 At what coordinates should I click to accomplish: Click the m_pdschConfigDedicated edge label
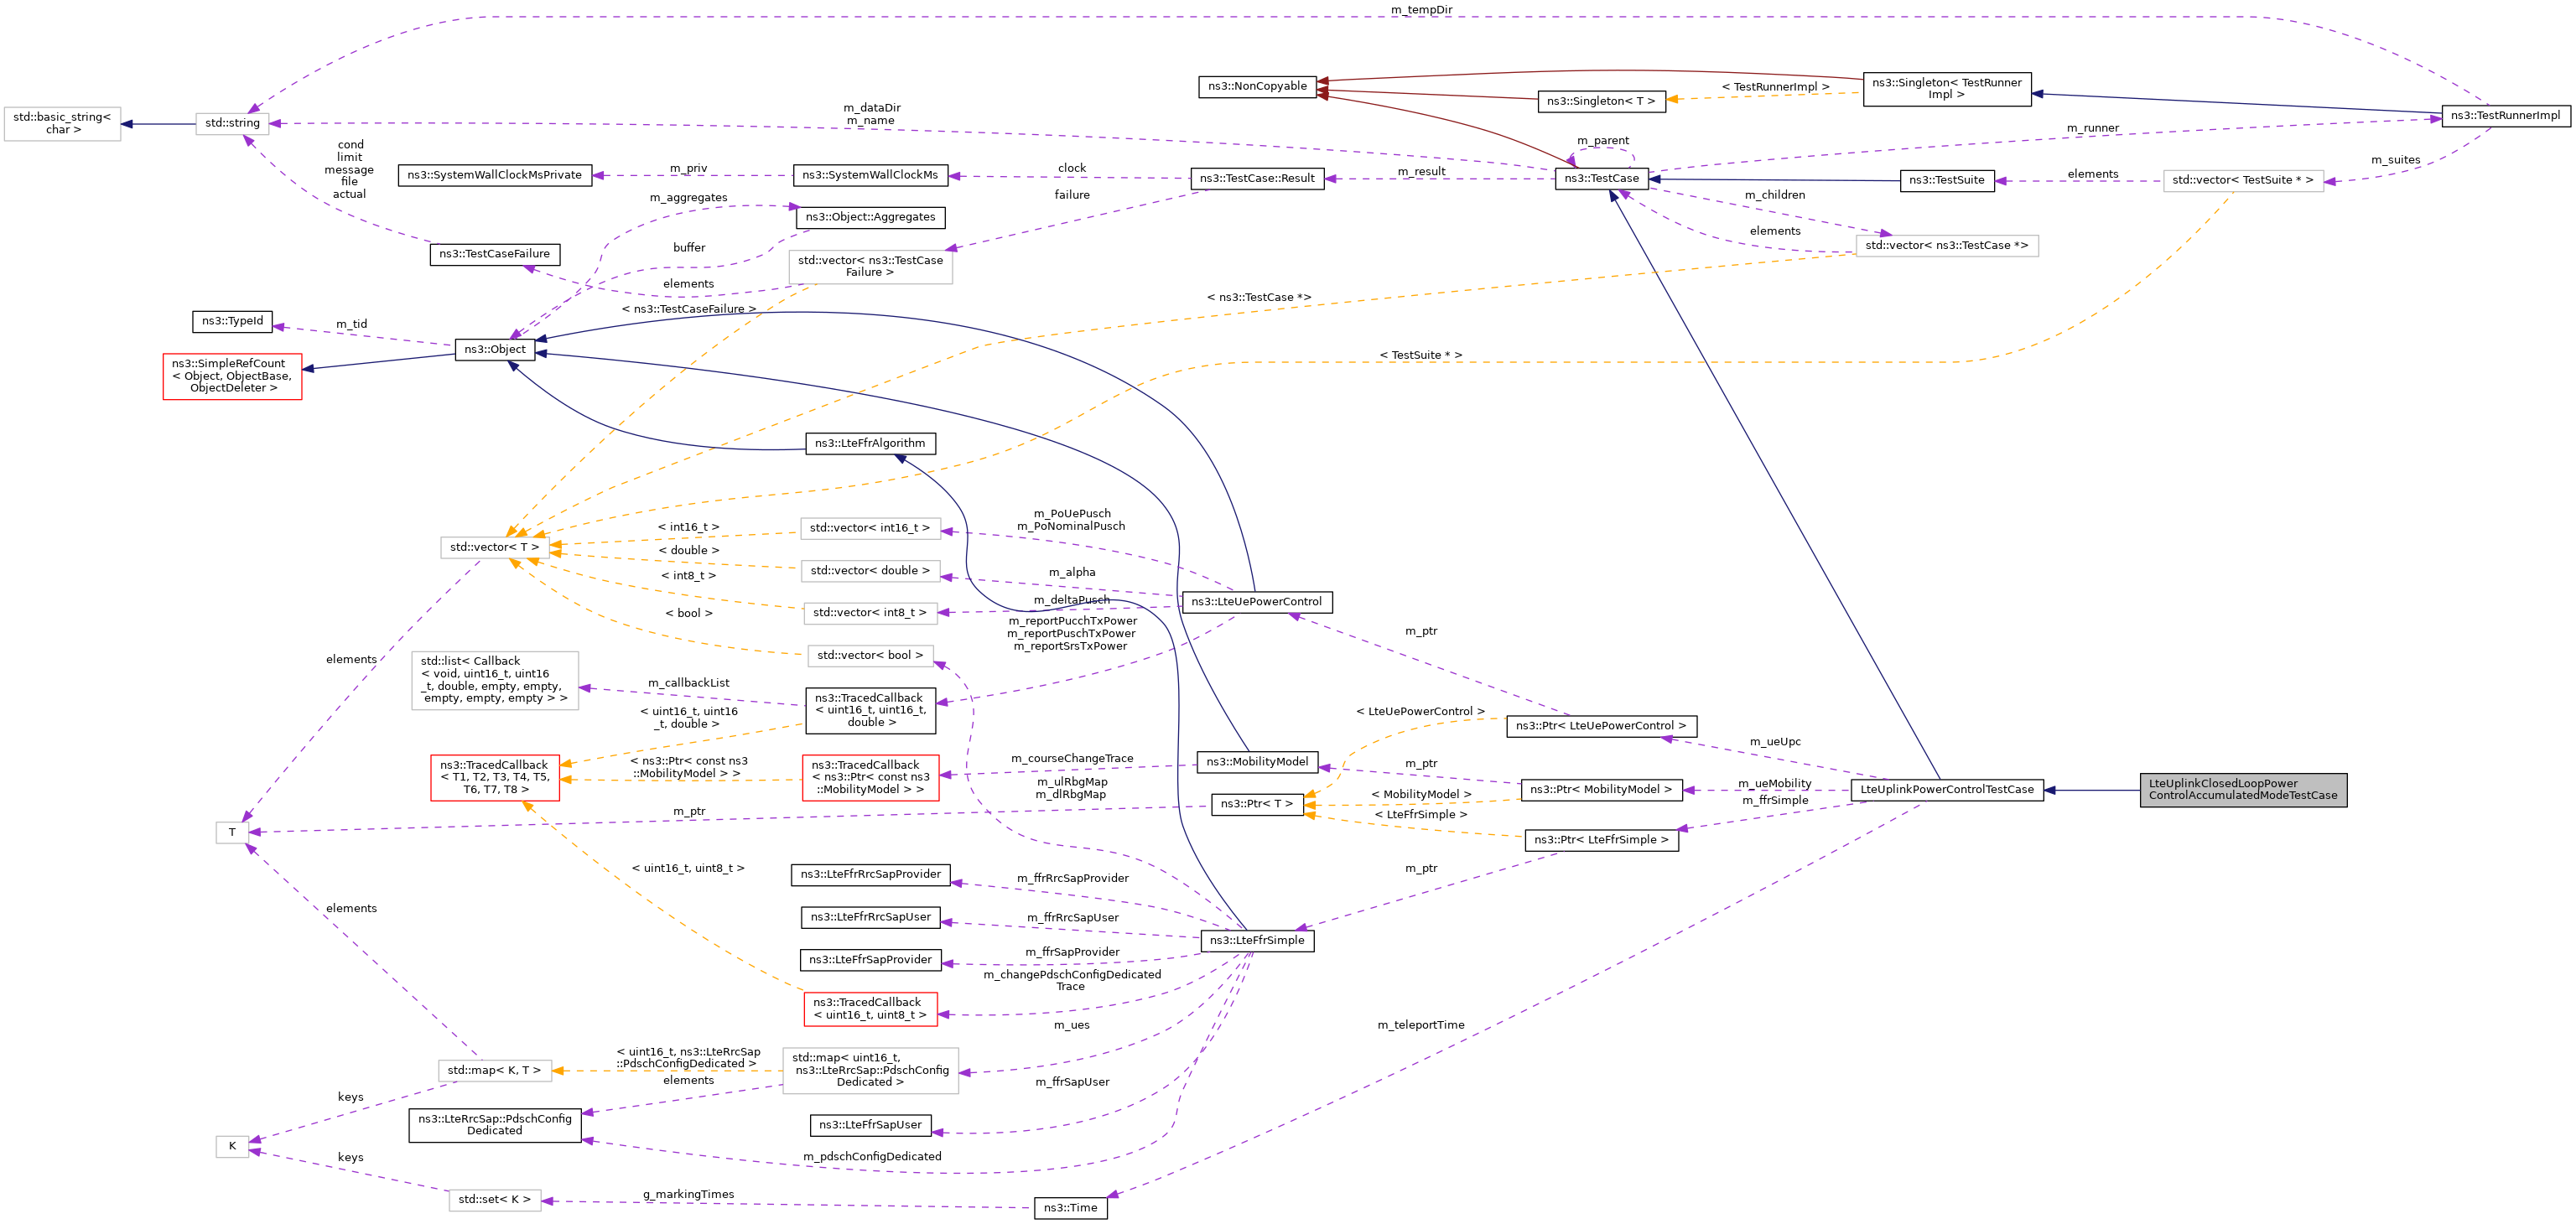pos(872,1157)
